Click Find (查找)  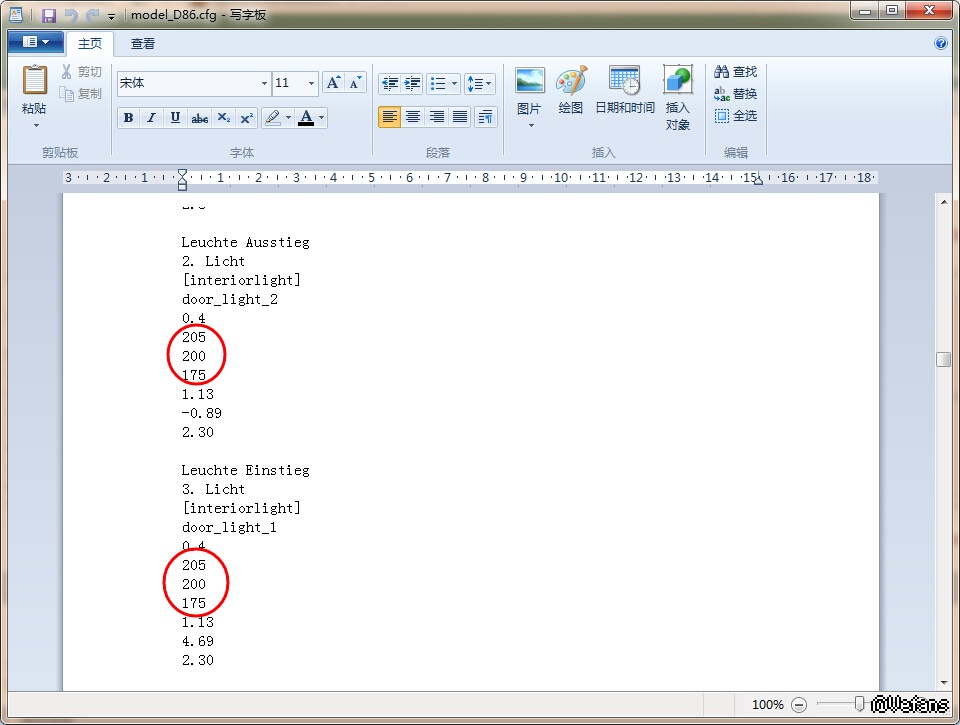click(x=735, y=72)
